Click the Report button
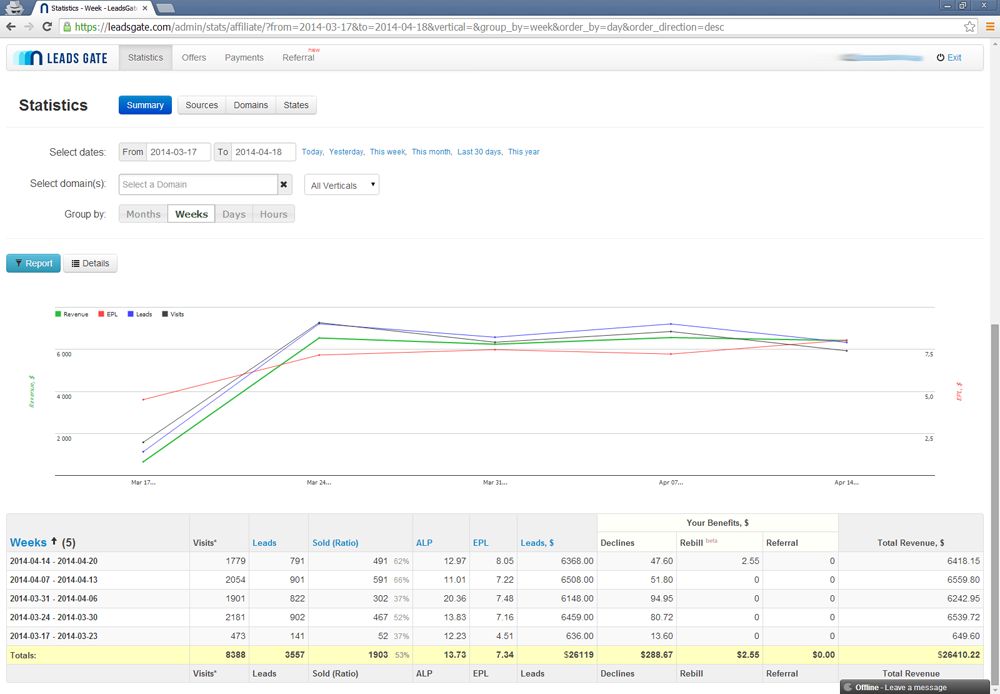Viewport: 1000px width, 694px height. (33, 263)
